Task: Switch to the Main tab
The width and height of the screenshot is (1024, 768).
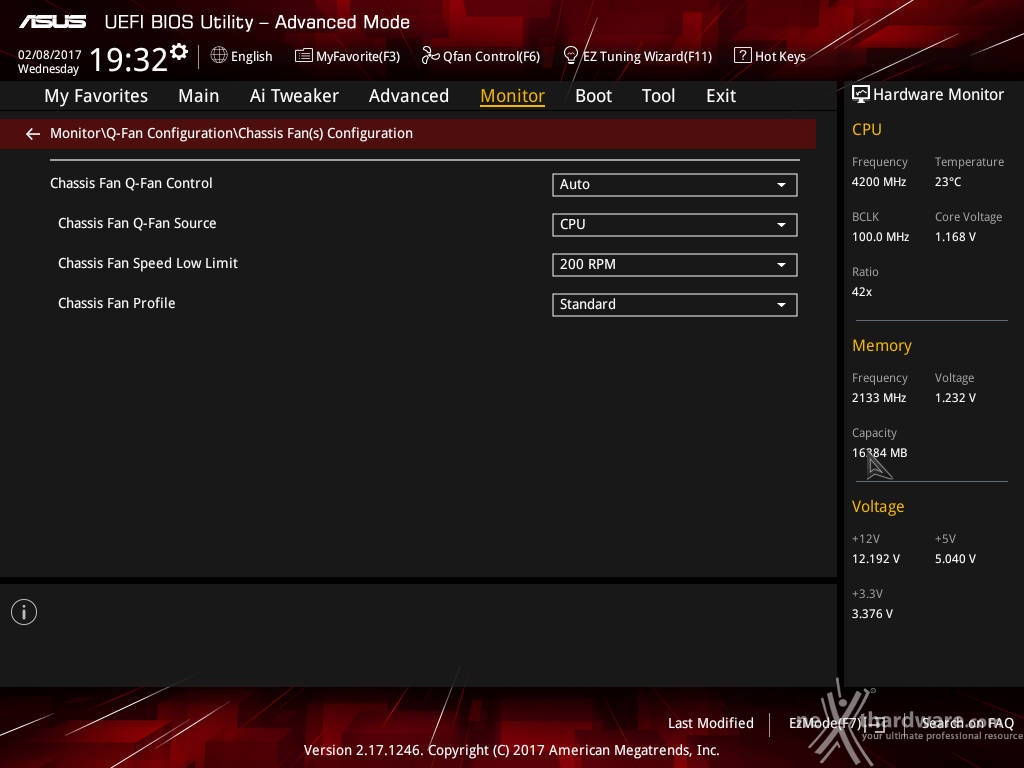Action: (199, 96)
